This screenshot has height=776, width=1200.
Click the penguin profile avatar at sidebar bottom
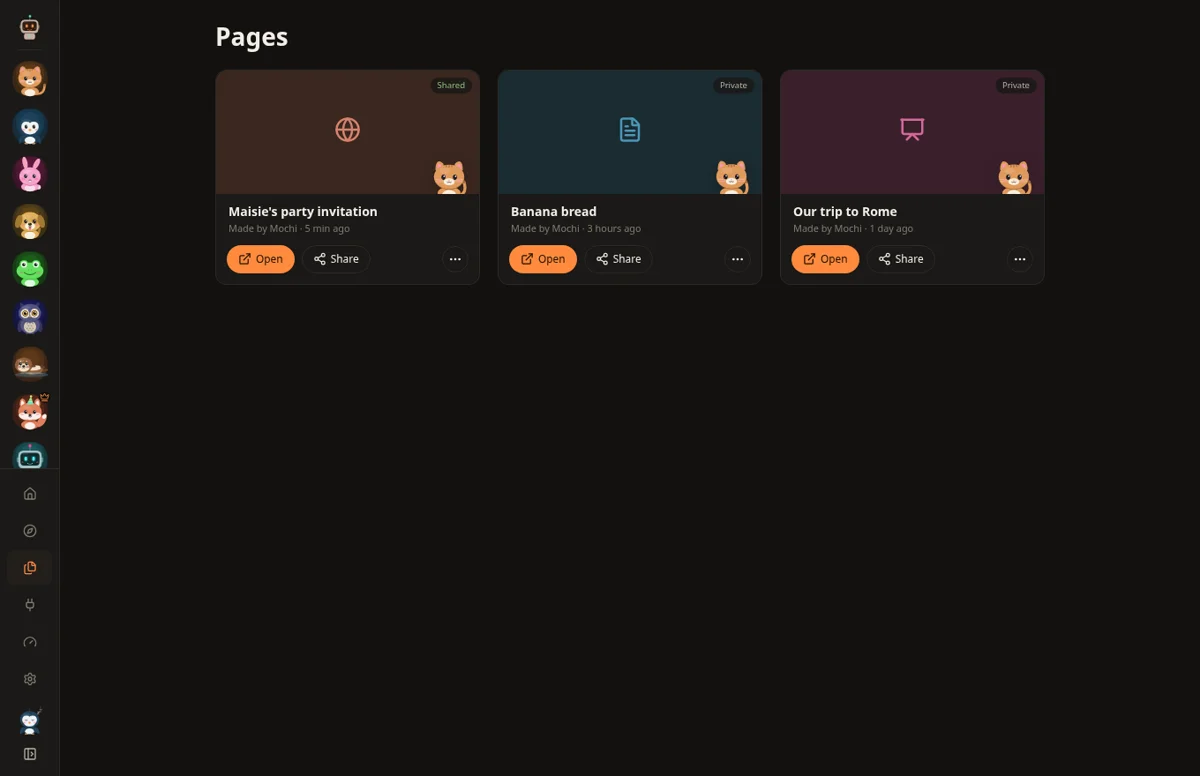click(30, 721)
